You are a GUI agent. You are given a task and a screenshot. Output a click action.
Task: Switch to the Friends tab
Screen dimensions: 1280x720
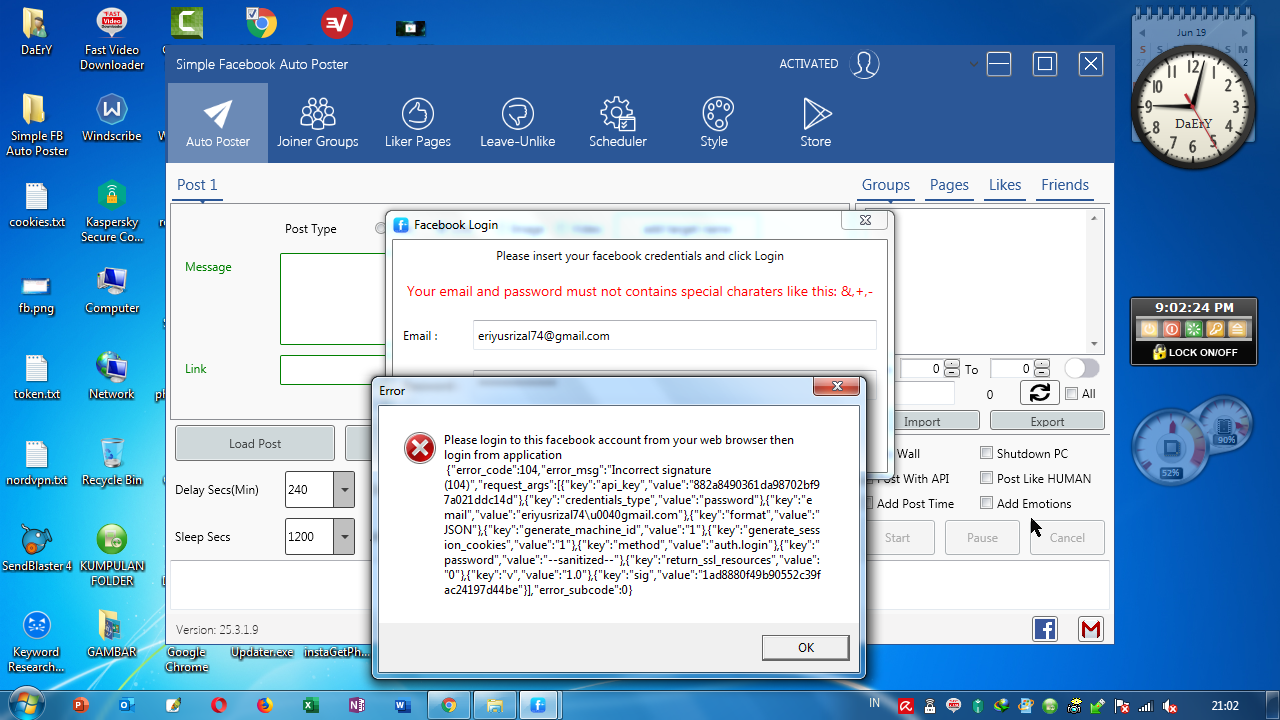click(x=1065, y=185)
